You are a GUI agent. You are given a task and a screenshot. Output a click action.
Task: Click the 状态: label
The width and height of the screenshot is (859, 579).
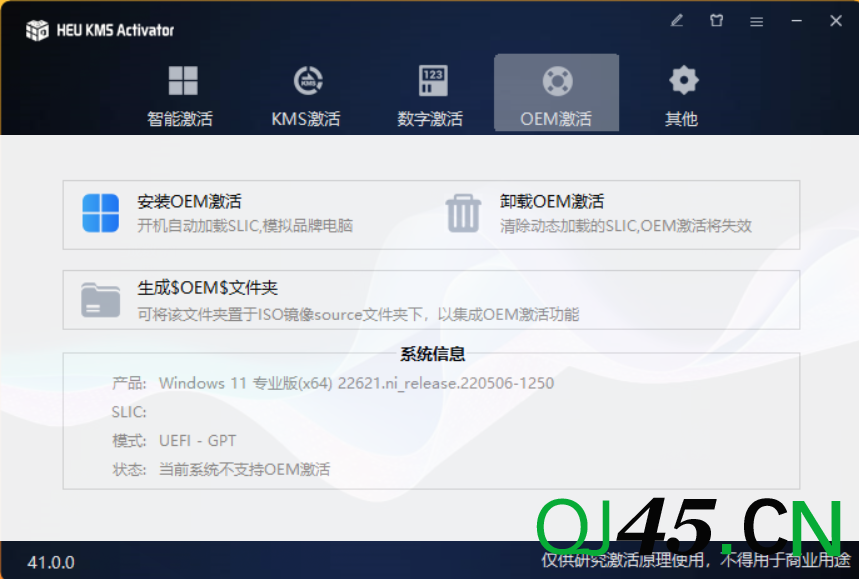pos(129,469)
